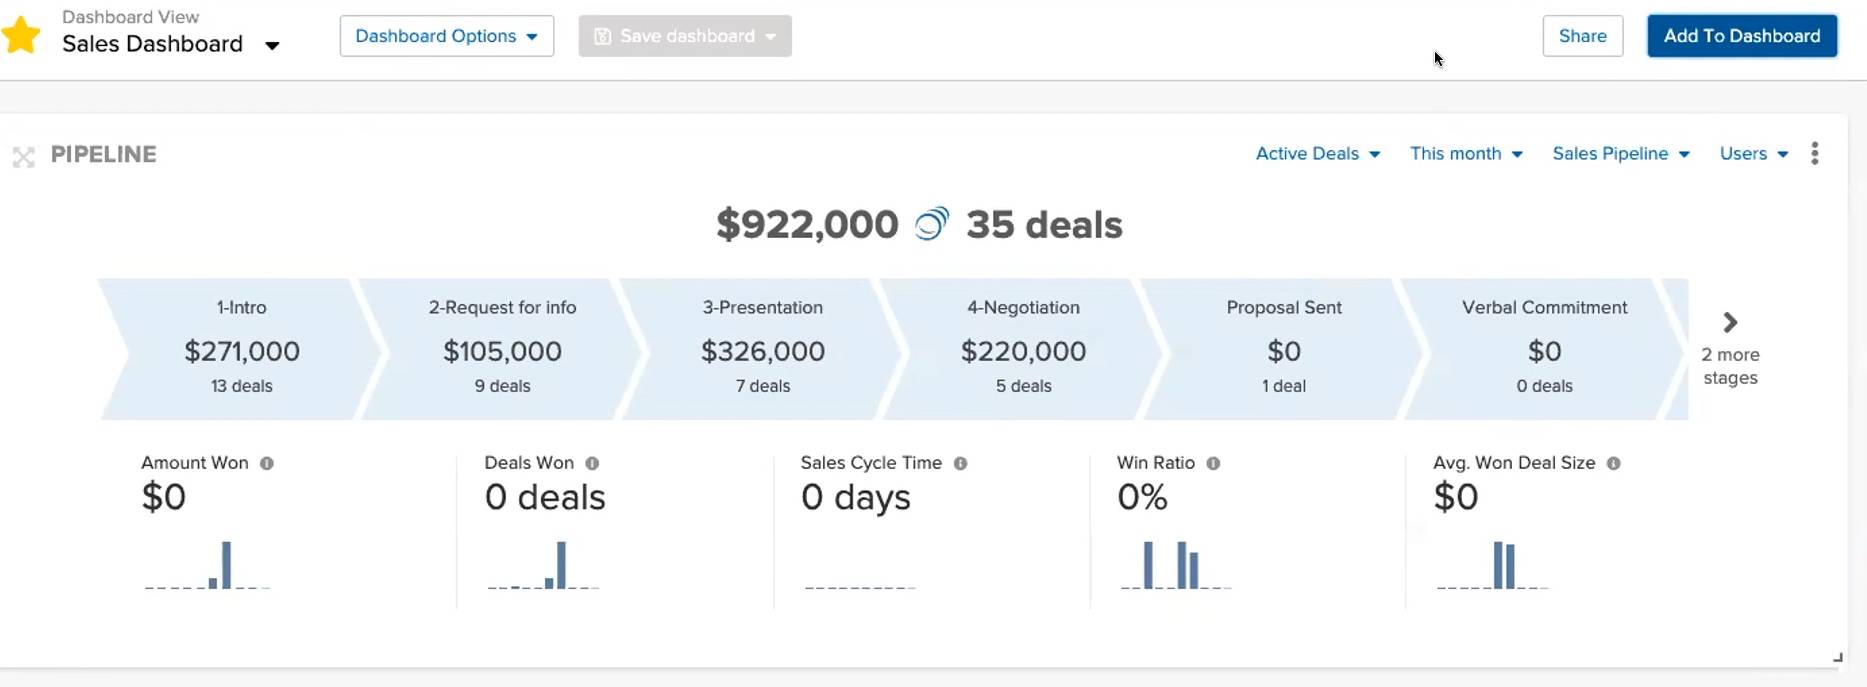Click the Add To Dashboard button
The width and height of the screenshot is (1867, 687).
1741,36
